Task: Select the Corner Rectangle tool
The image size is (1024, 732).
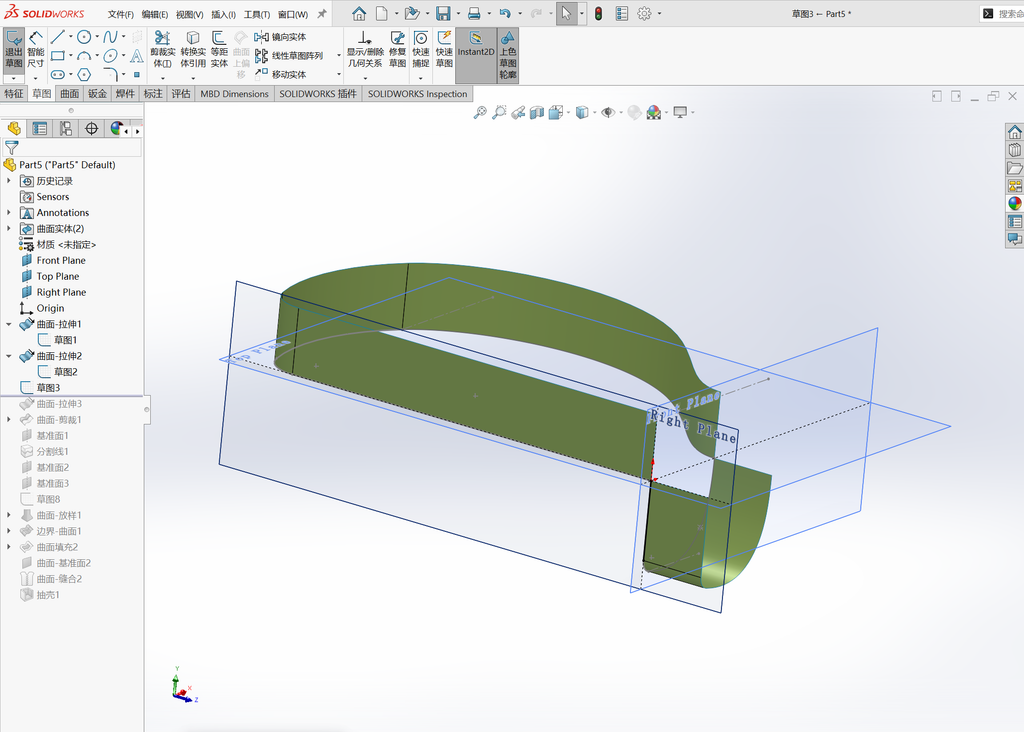Action: [57, 56]
